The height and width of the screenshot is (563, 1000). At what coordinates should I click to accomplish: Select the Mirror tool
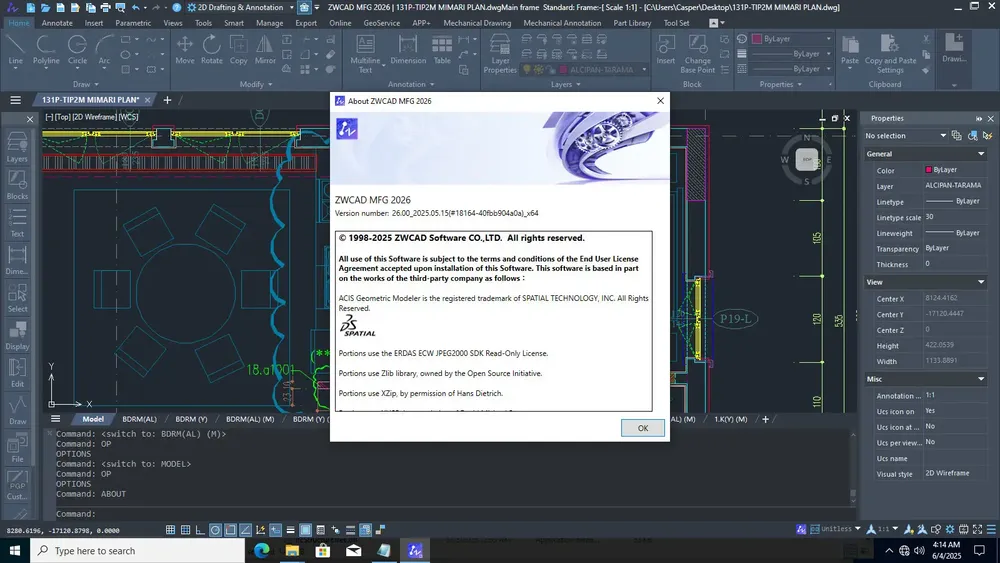coord(265,50)
